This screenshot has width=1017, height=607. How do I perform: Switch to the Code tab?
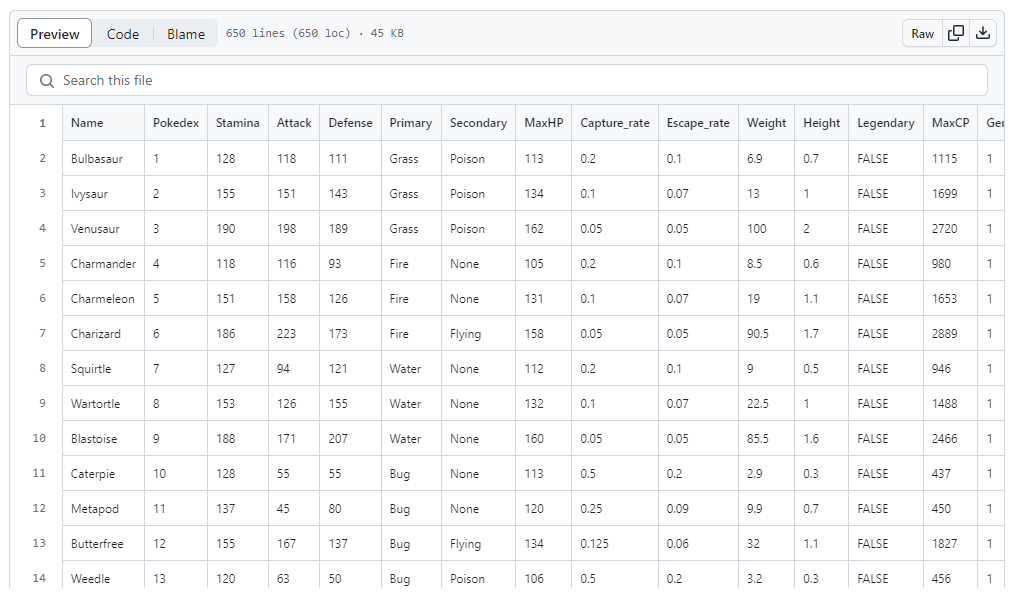[x=123, y=34]
